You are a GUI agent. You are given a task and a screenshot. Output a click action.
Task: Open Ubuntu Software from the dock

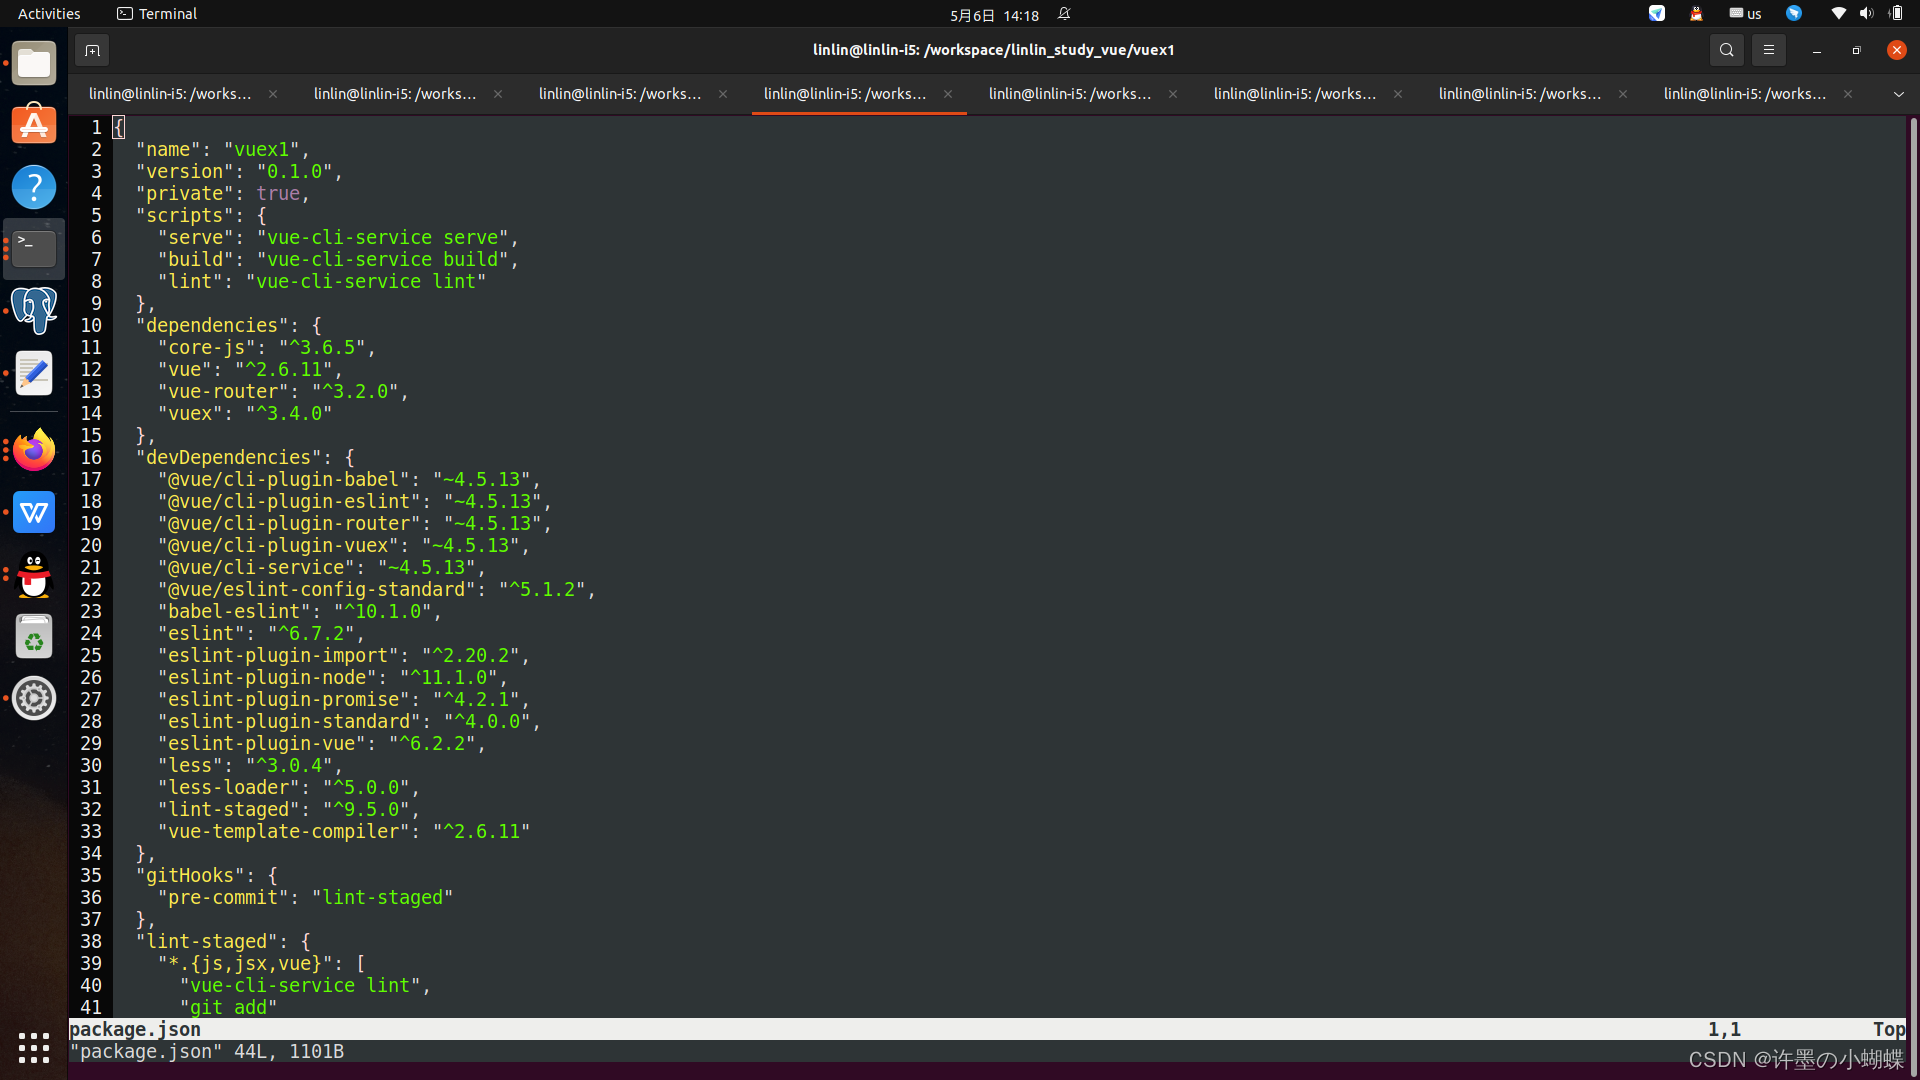click(x=34, y=124)
